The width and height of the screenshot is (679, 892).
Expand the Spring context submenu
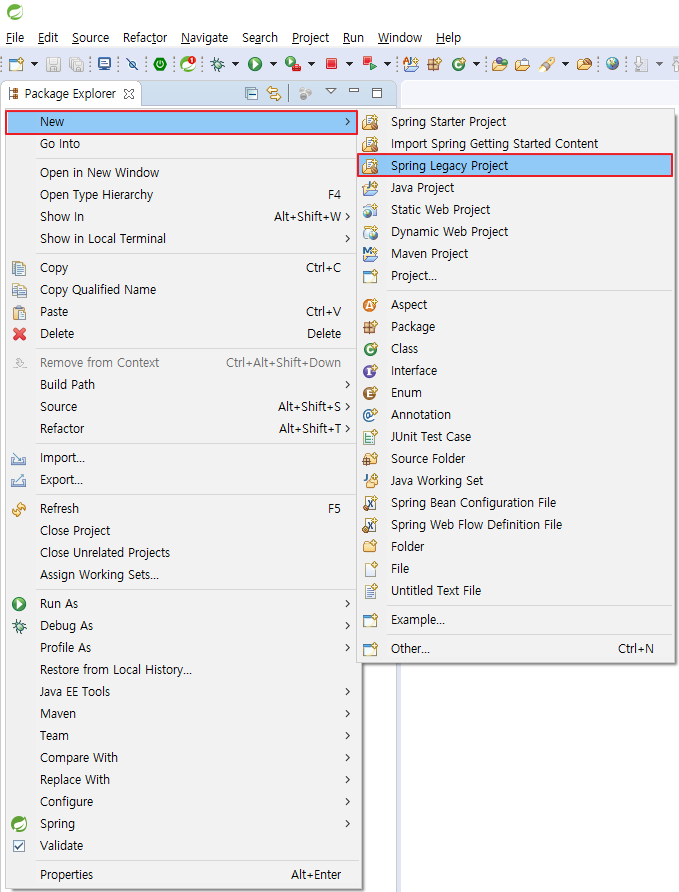tap(182, 824)
